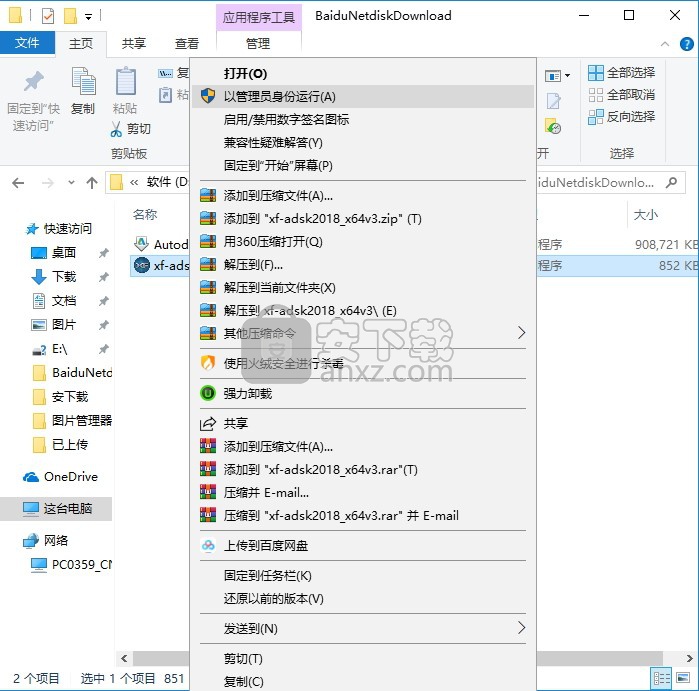
Task: Open the 文件 tab
Action: coord(27,43)
